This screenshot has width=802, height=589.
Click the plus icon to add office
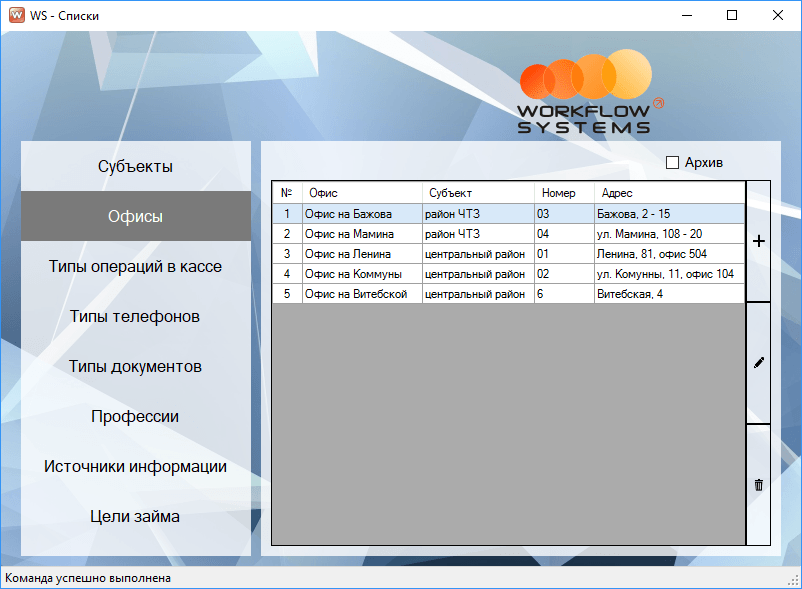point(759,241)
